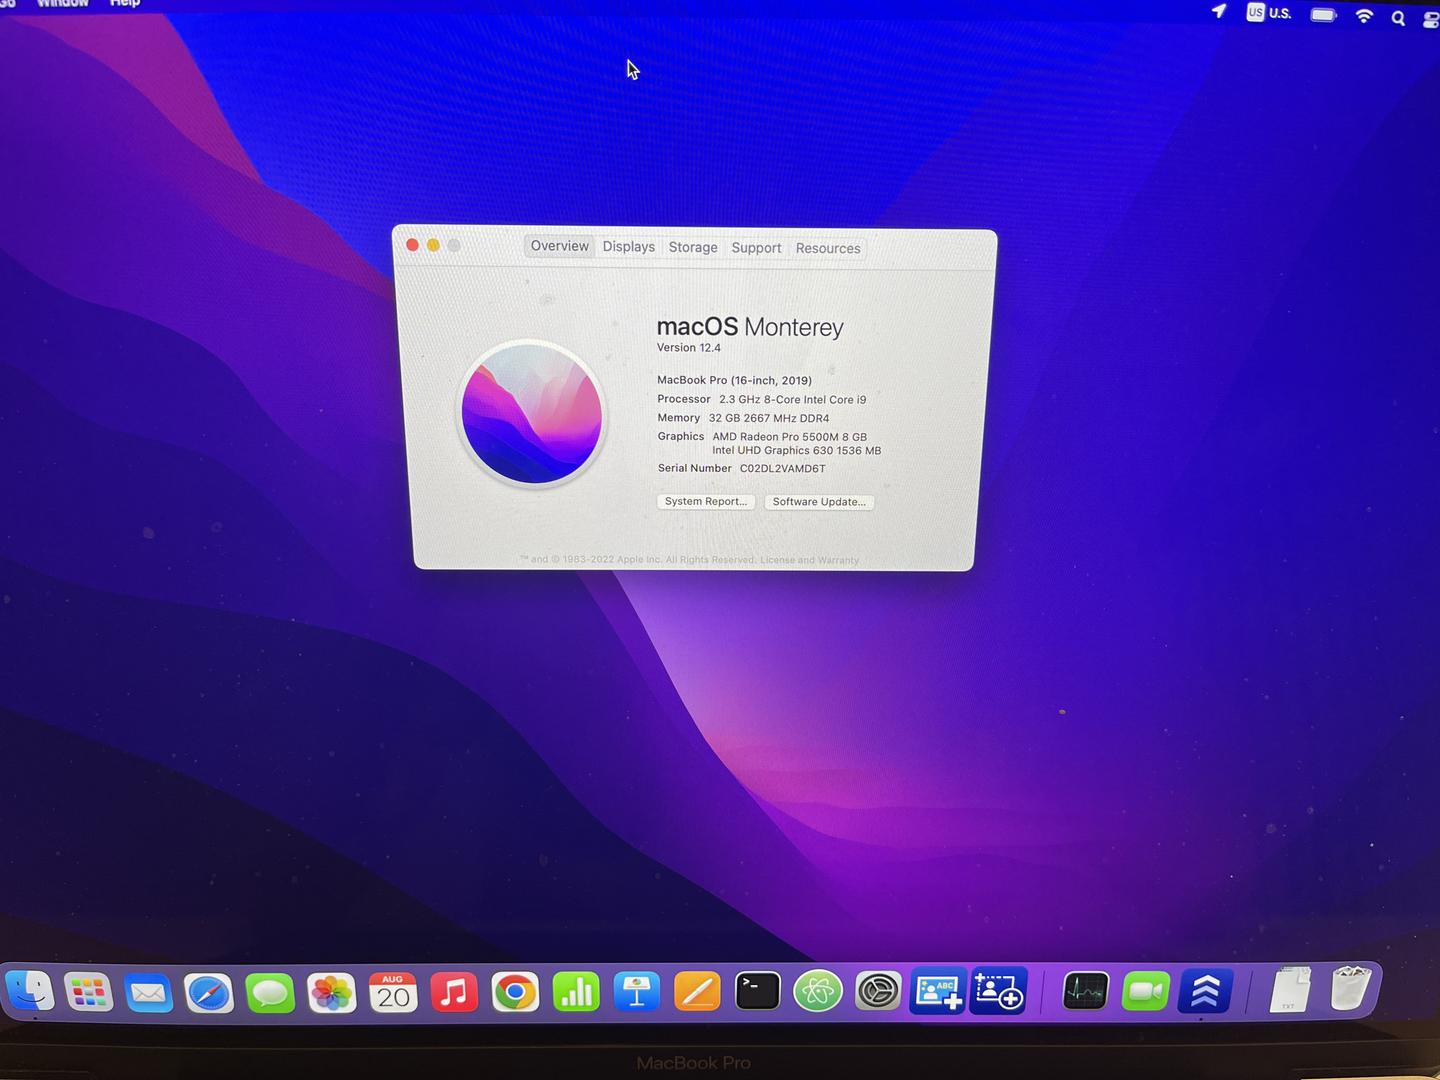Click the System Report... button

(706, 501)
